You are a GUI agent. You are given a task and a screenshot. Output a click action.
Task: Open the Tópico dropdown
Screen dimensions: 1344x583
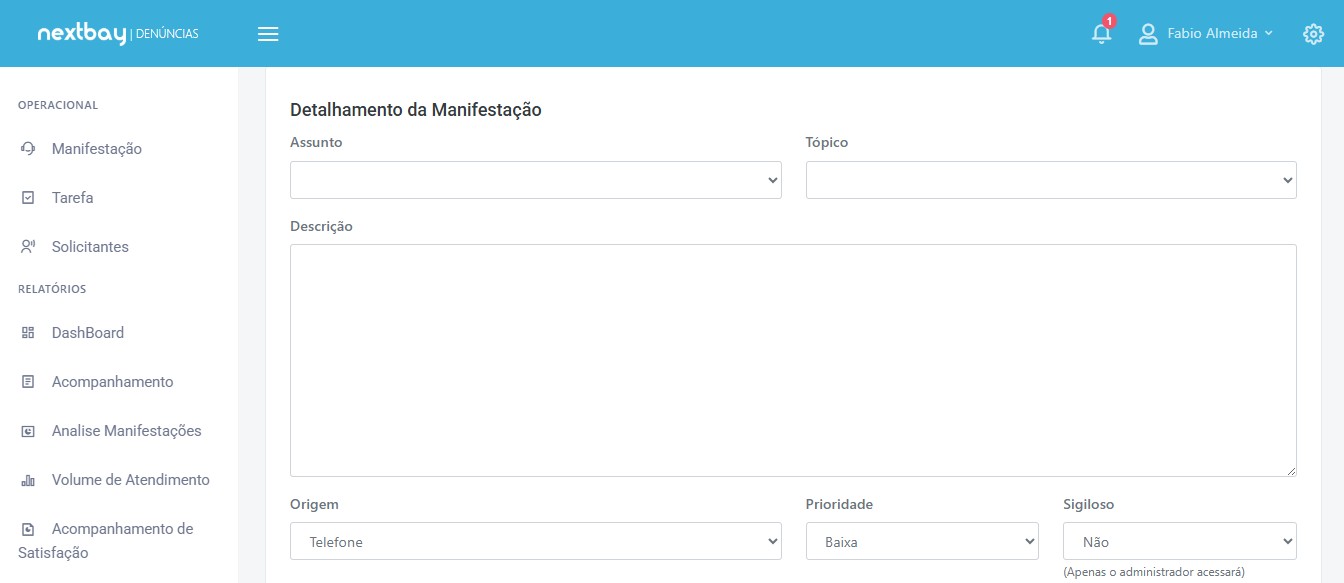coord(1051,180)
